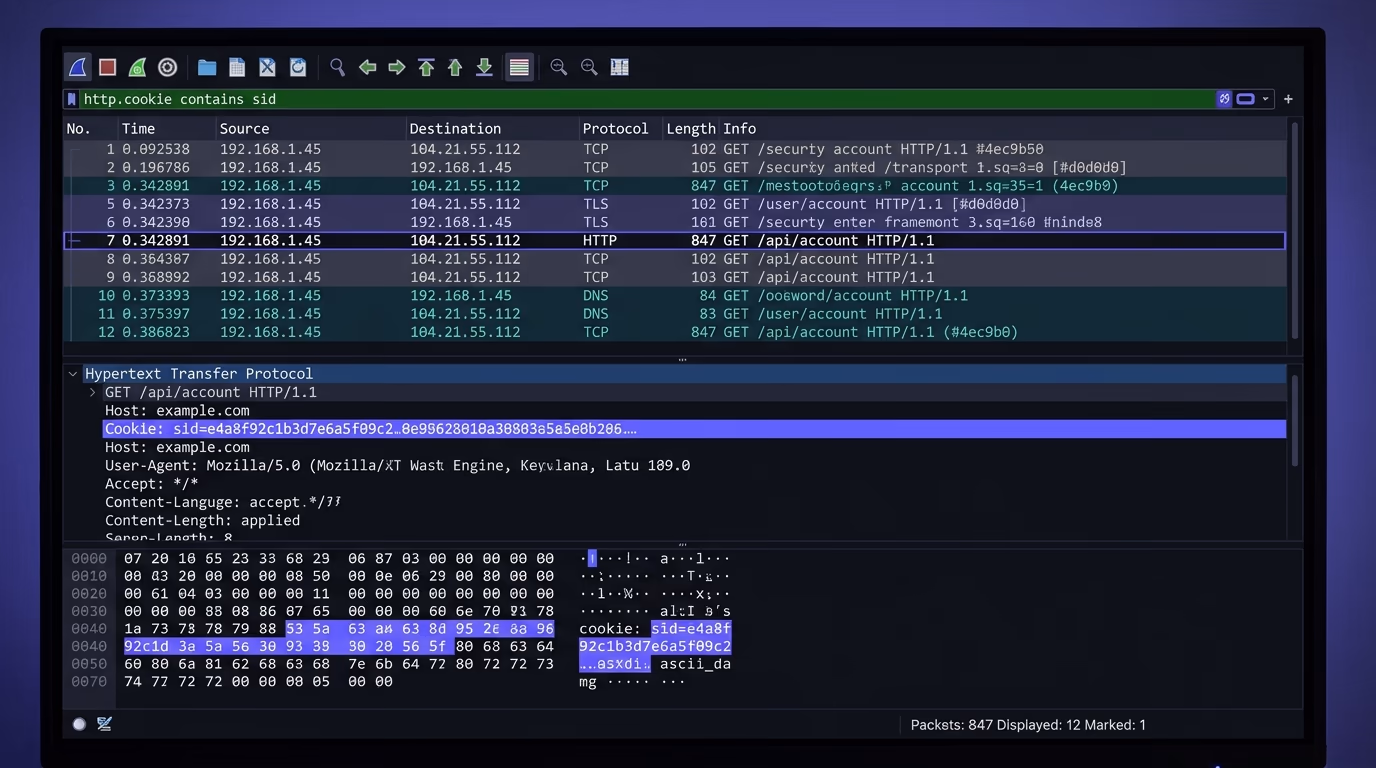Restart capture with the green fin icon

point(138,67)
